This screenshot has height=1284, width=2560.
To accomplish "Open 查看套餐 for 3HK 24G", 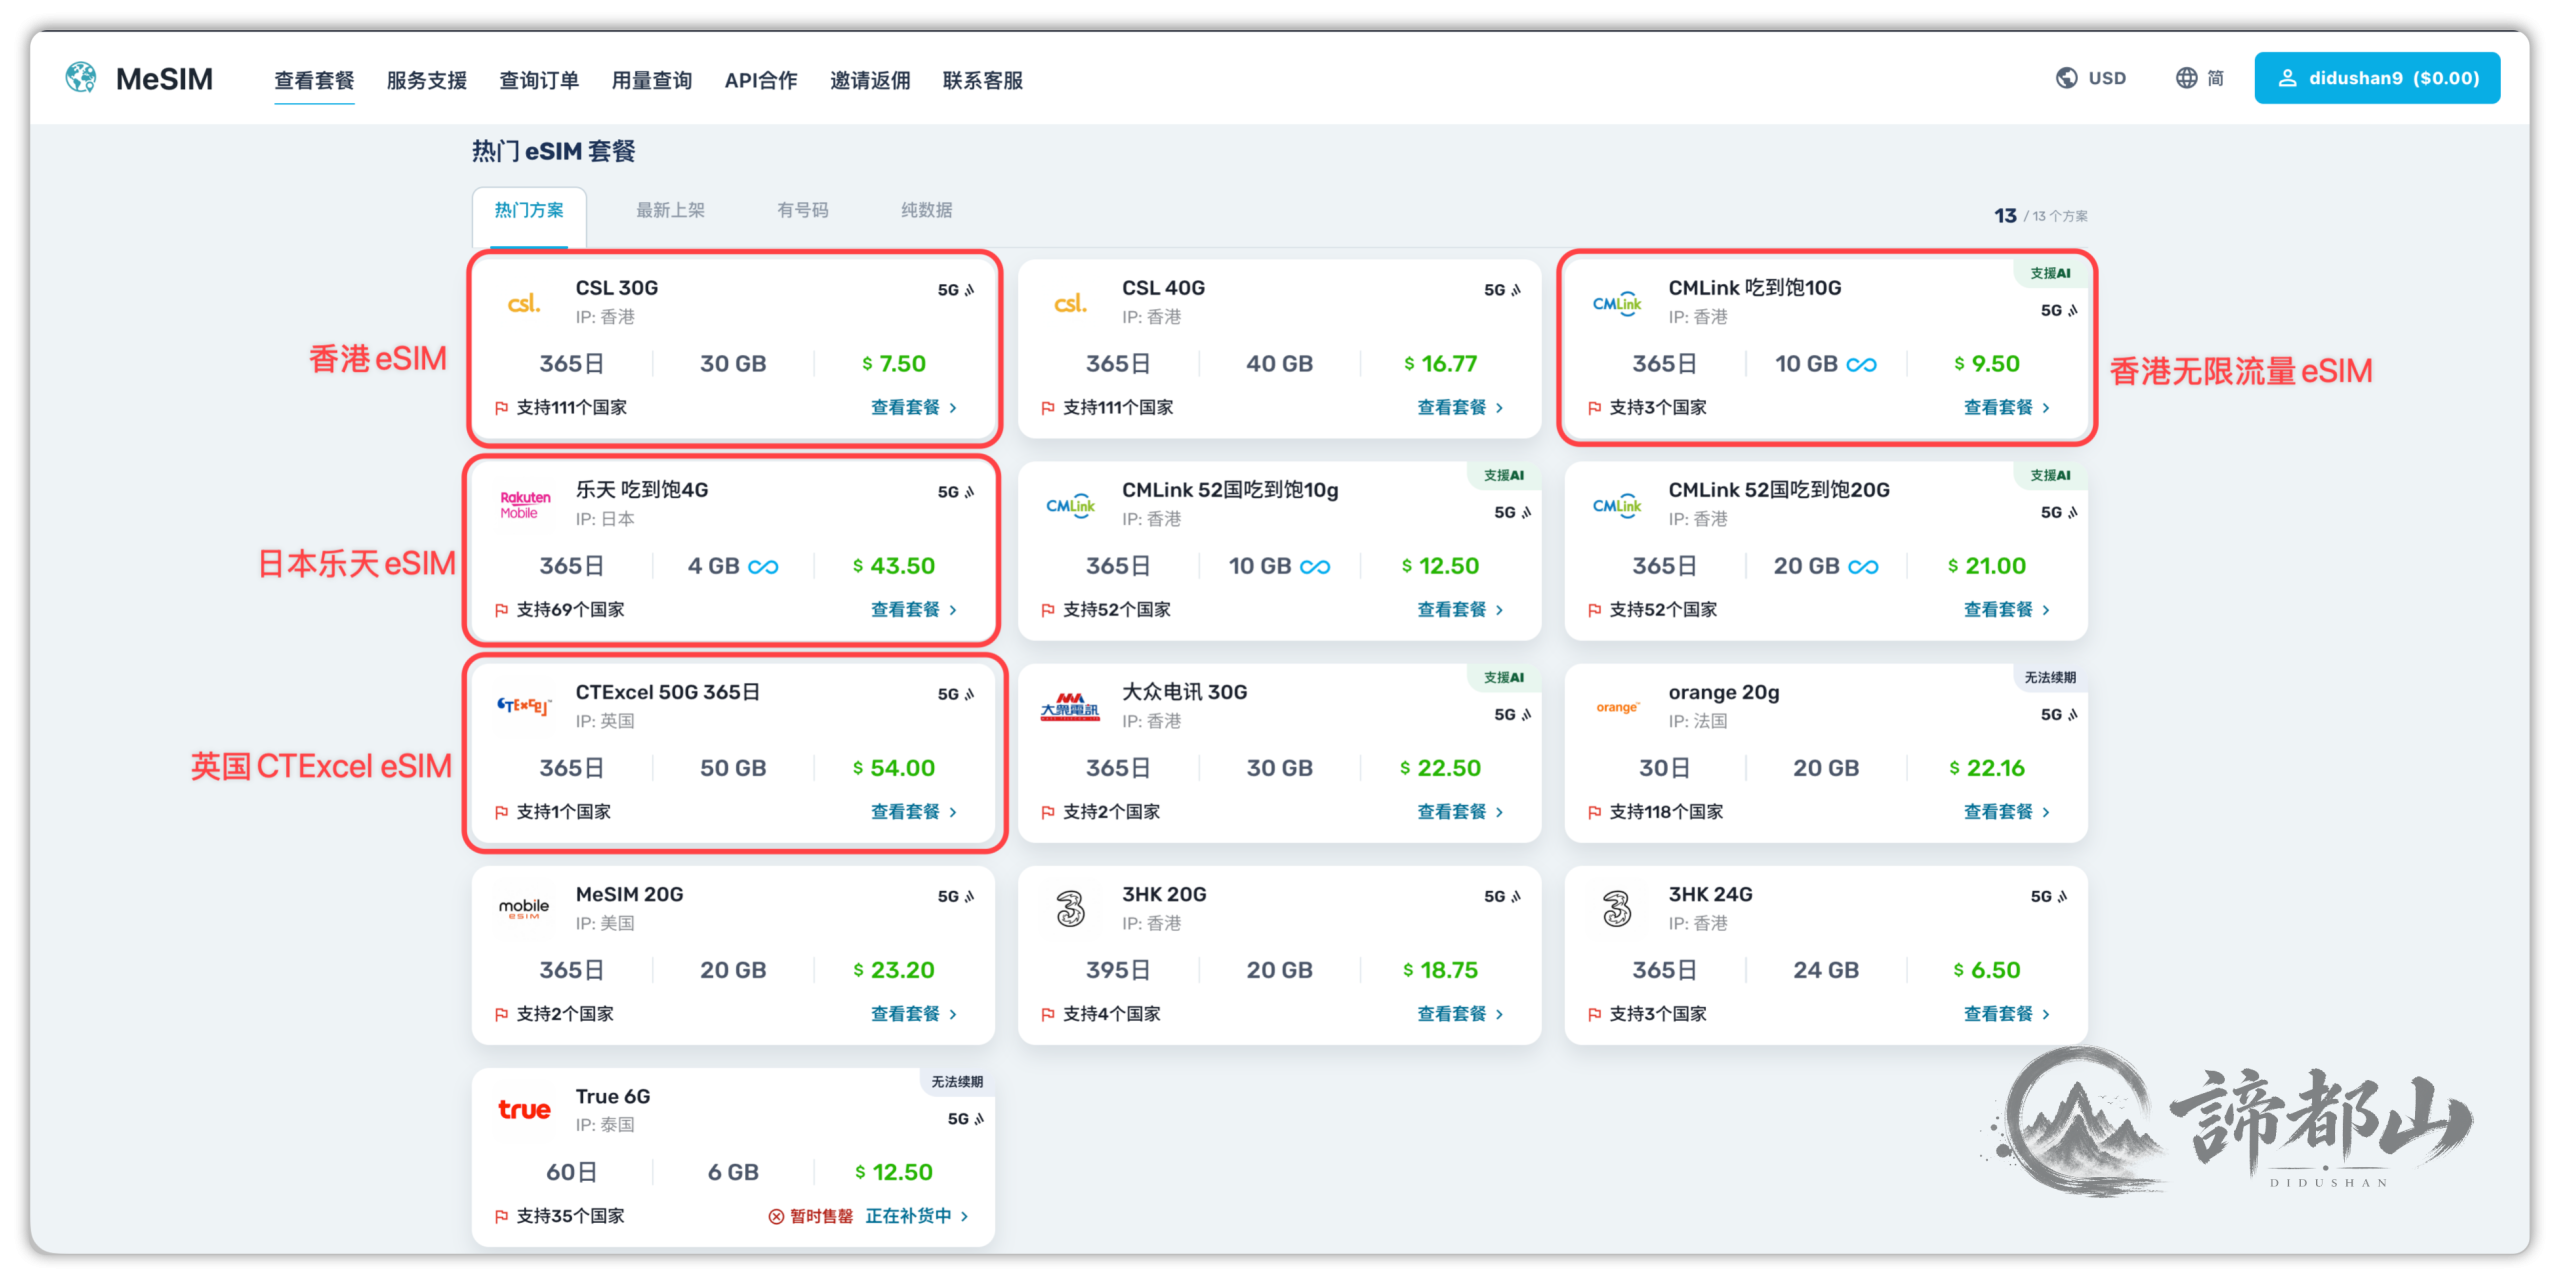I will click(x=2007, y=1013).
